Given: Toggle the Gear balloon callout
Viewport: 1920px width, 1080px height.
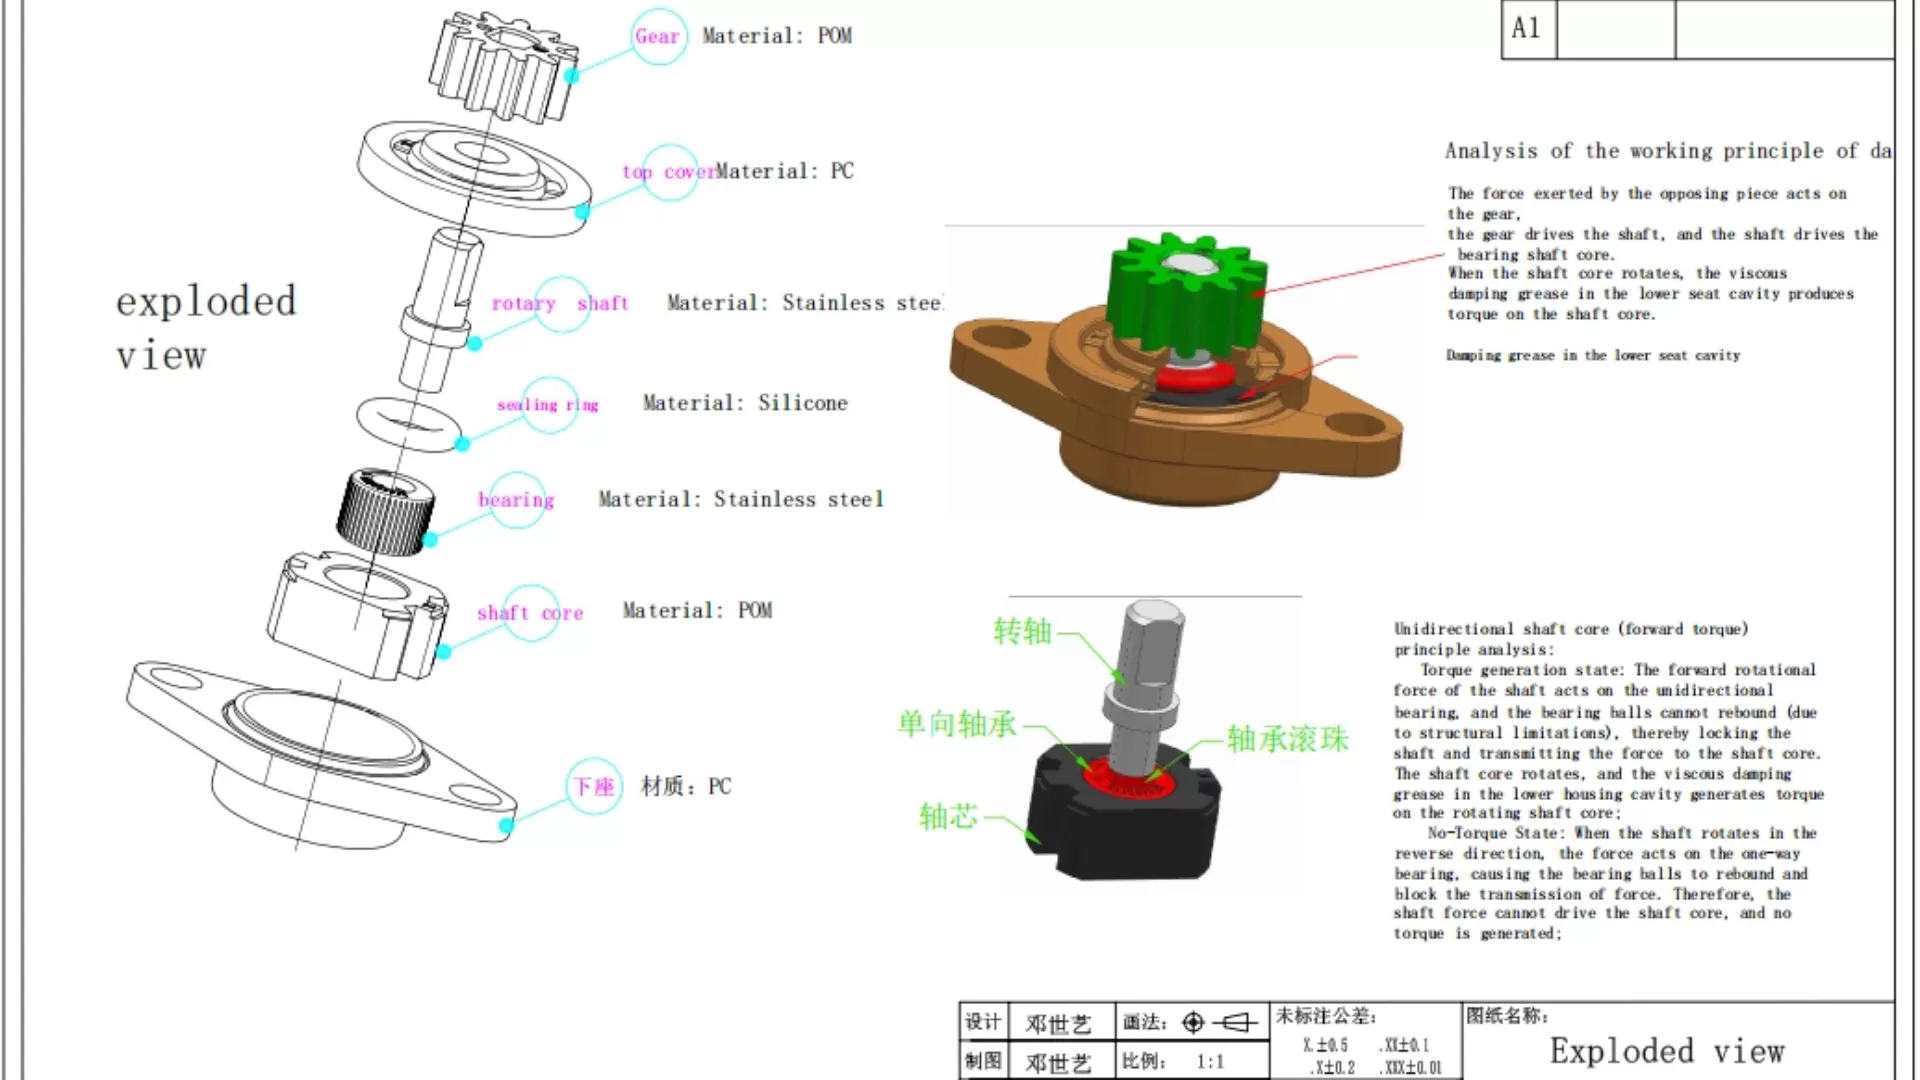Looking at the screenshot, I should click(x=657, y=36).
